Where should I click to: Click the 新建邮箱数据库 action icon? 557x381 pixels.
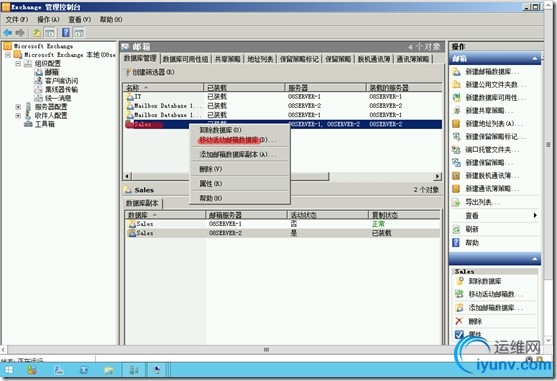(456, 72)
